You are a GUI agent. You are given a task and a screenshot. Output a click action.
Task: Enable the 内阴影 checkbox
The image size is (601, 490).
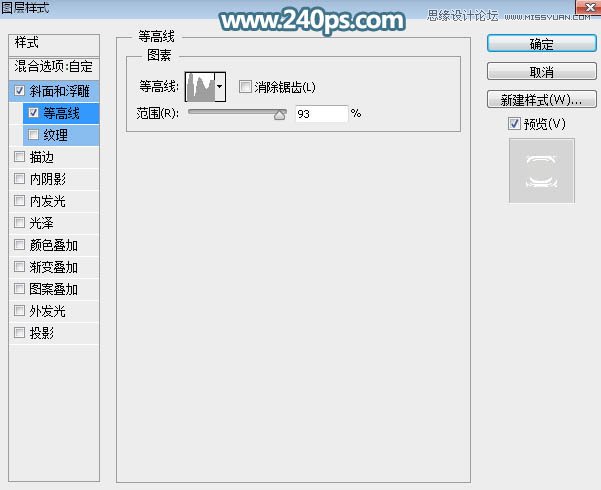[x=19, y=179]
